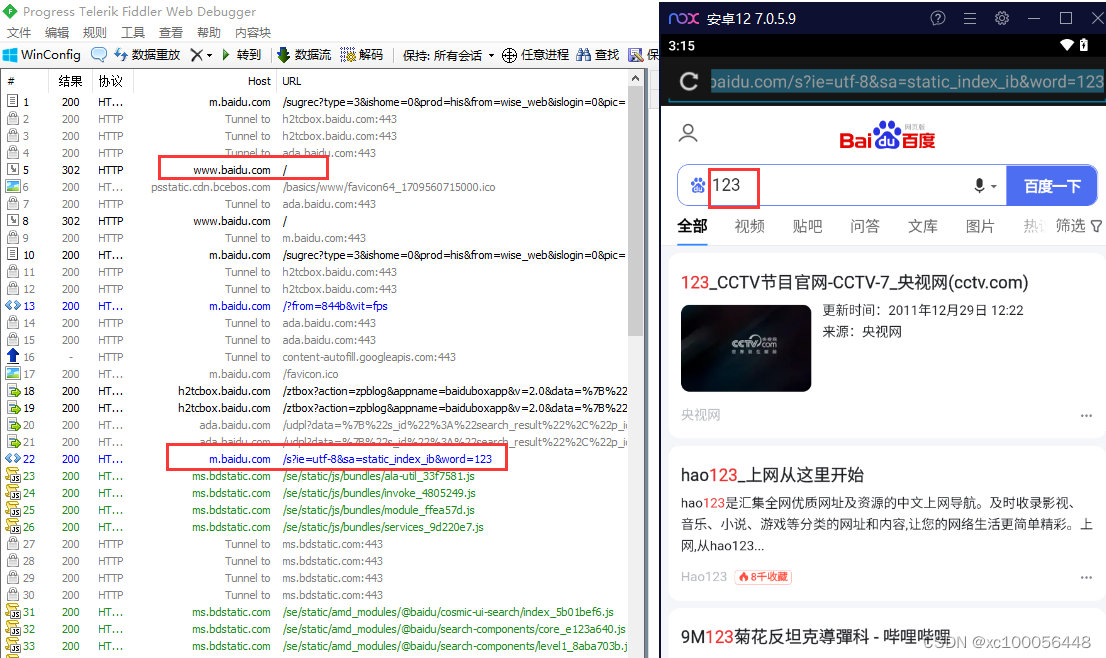Sort sessions by the 结果 column header
The image size is (1106, 658).
tap(71, 81)
